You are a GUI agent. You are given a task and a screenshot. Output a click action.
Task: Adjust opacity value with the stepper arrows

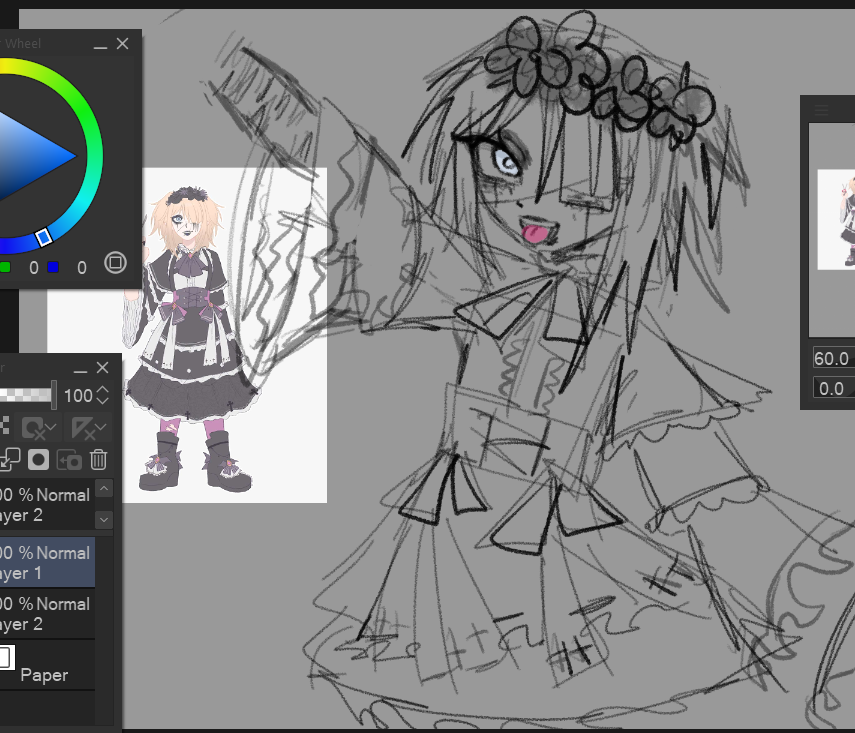pos(103,396)
